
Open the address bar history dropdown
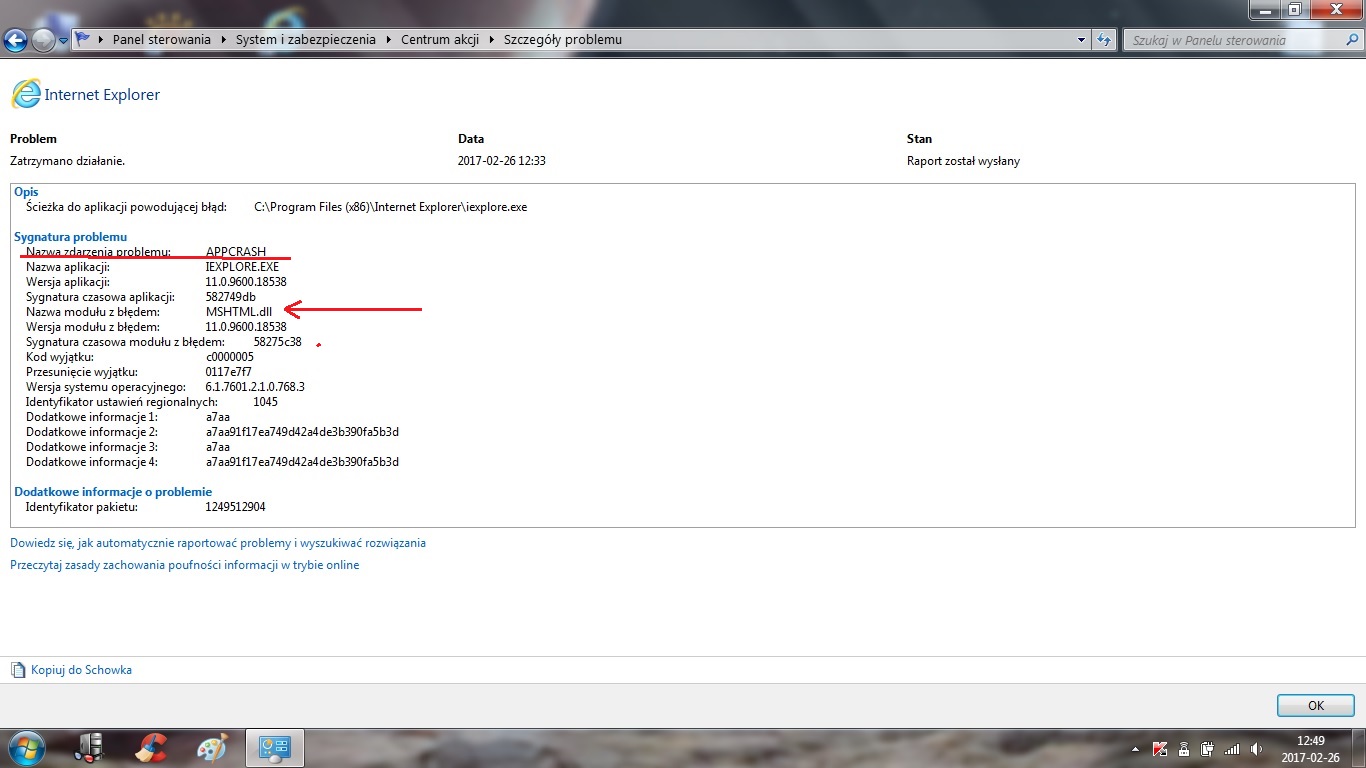1082,40
